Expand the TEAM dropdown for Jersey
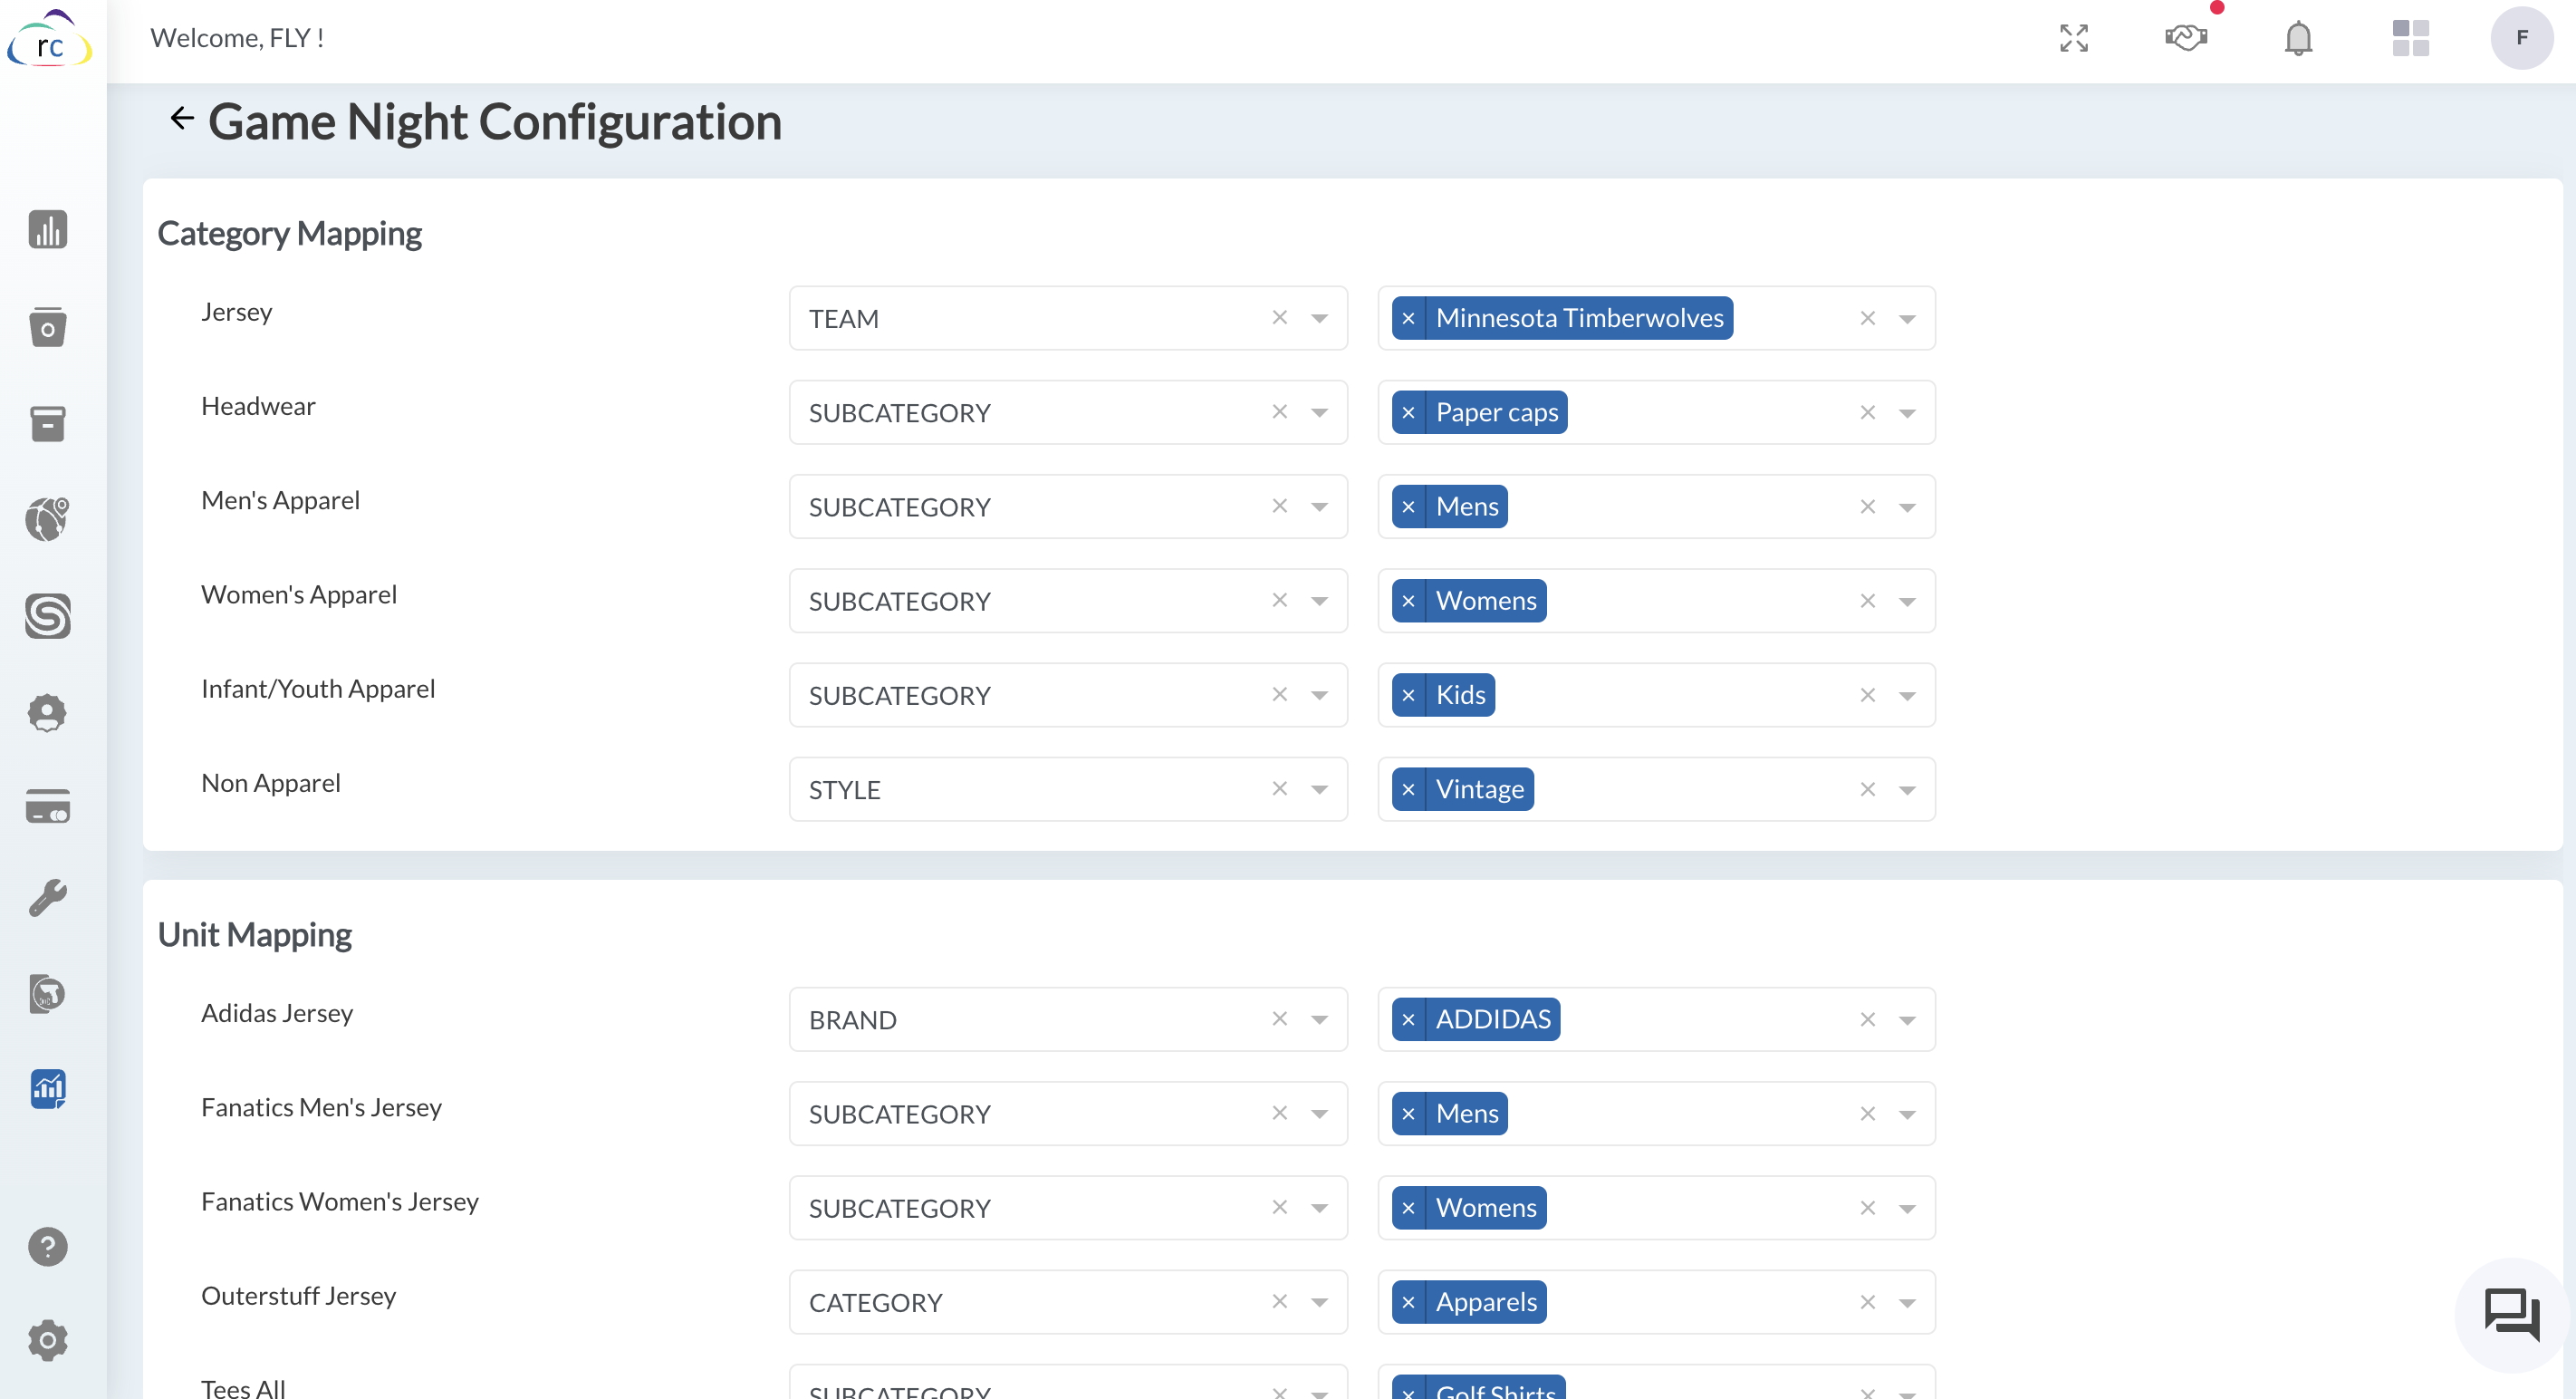Viewport: 2576px width, 1399px height. [1319, 318]
